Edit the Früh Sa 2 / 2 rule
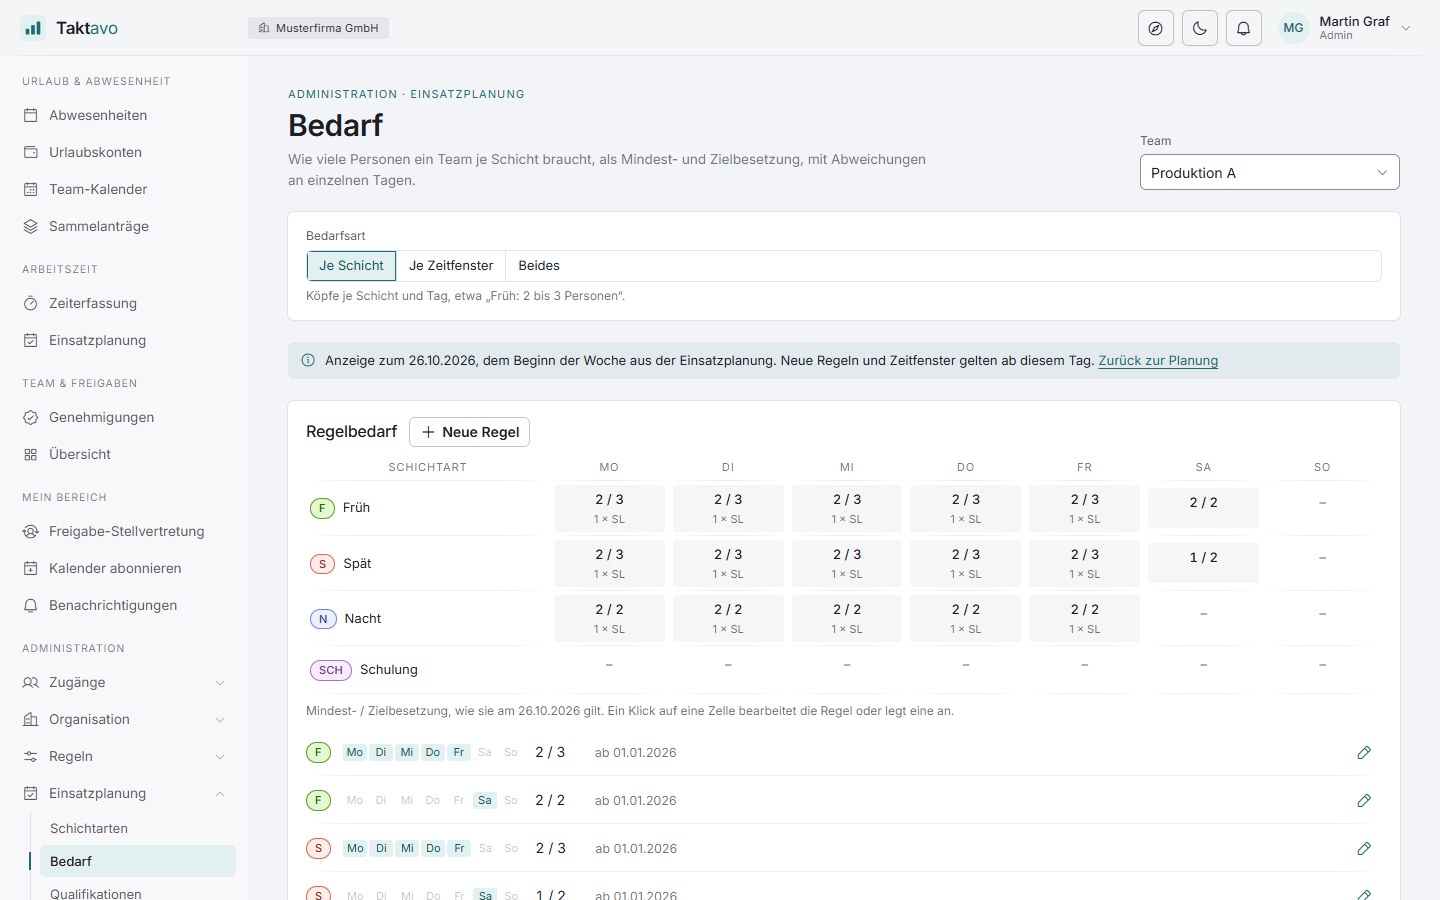This screenshot has width=1440, height=900. (x=1364, y=800)
